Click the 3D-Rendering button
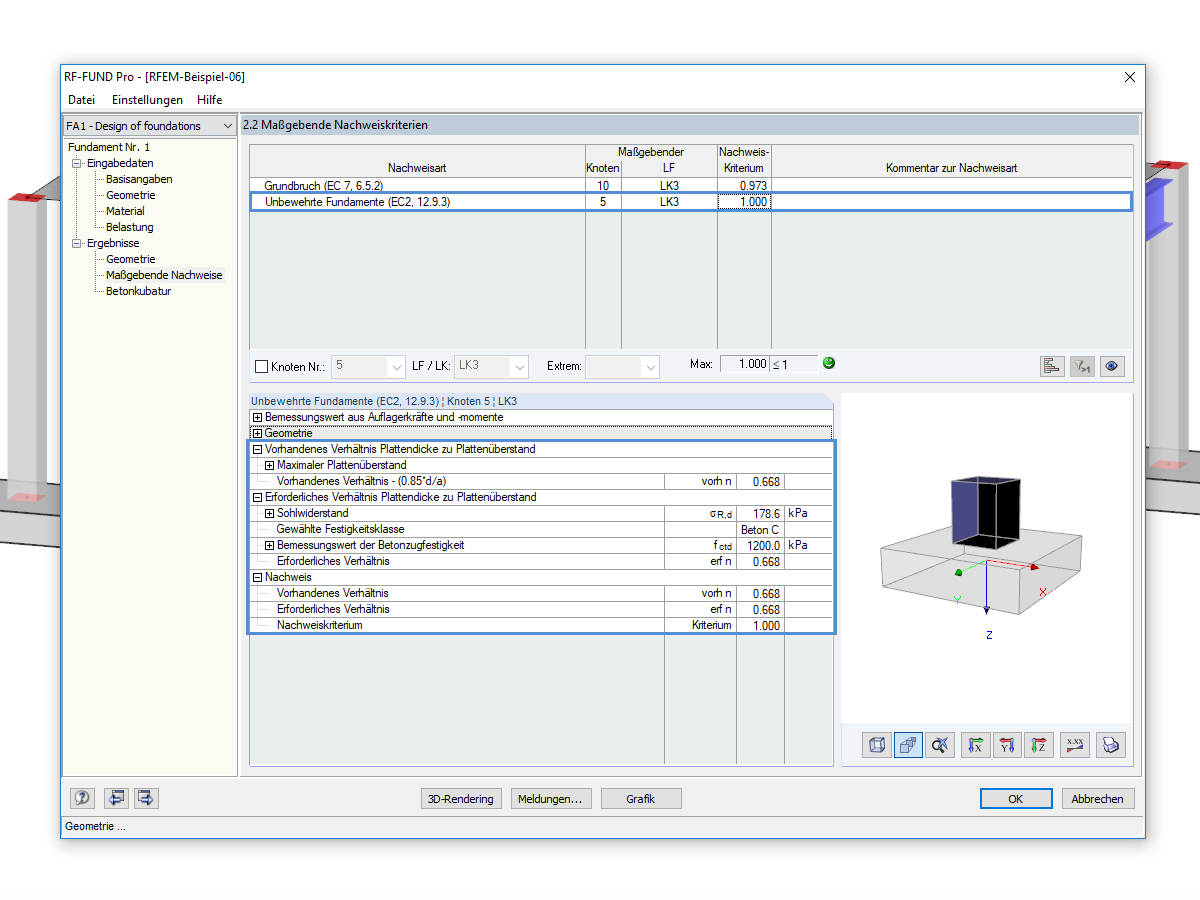The width and height of the screenshot is (1200, 900). click(461, 799)
